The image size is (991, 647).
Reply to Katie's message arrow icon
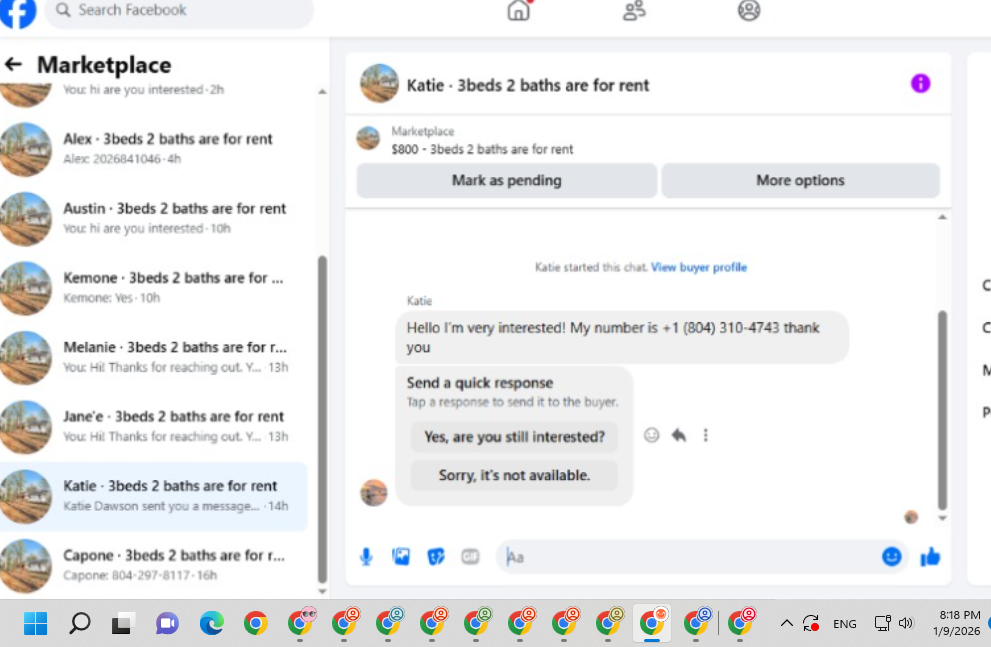(679, 435)
